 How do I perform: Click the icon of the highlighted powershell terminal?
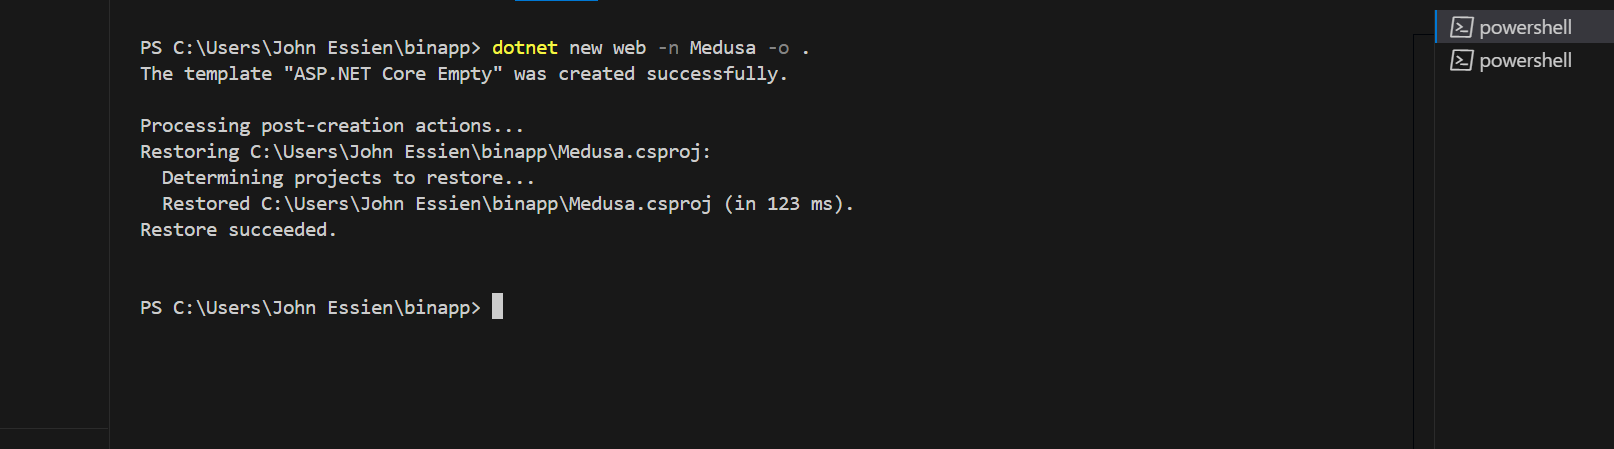click(x=1461, y=27)
